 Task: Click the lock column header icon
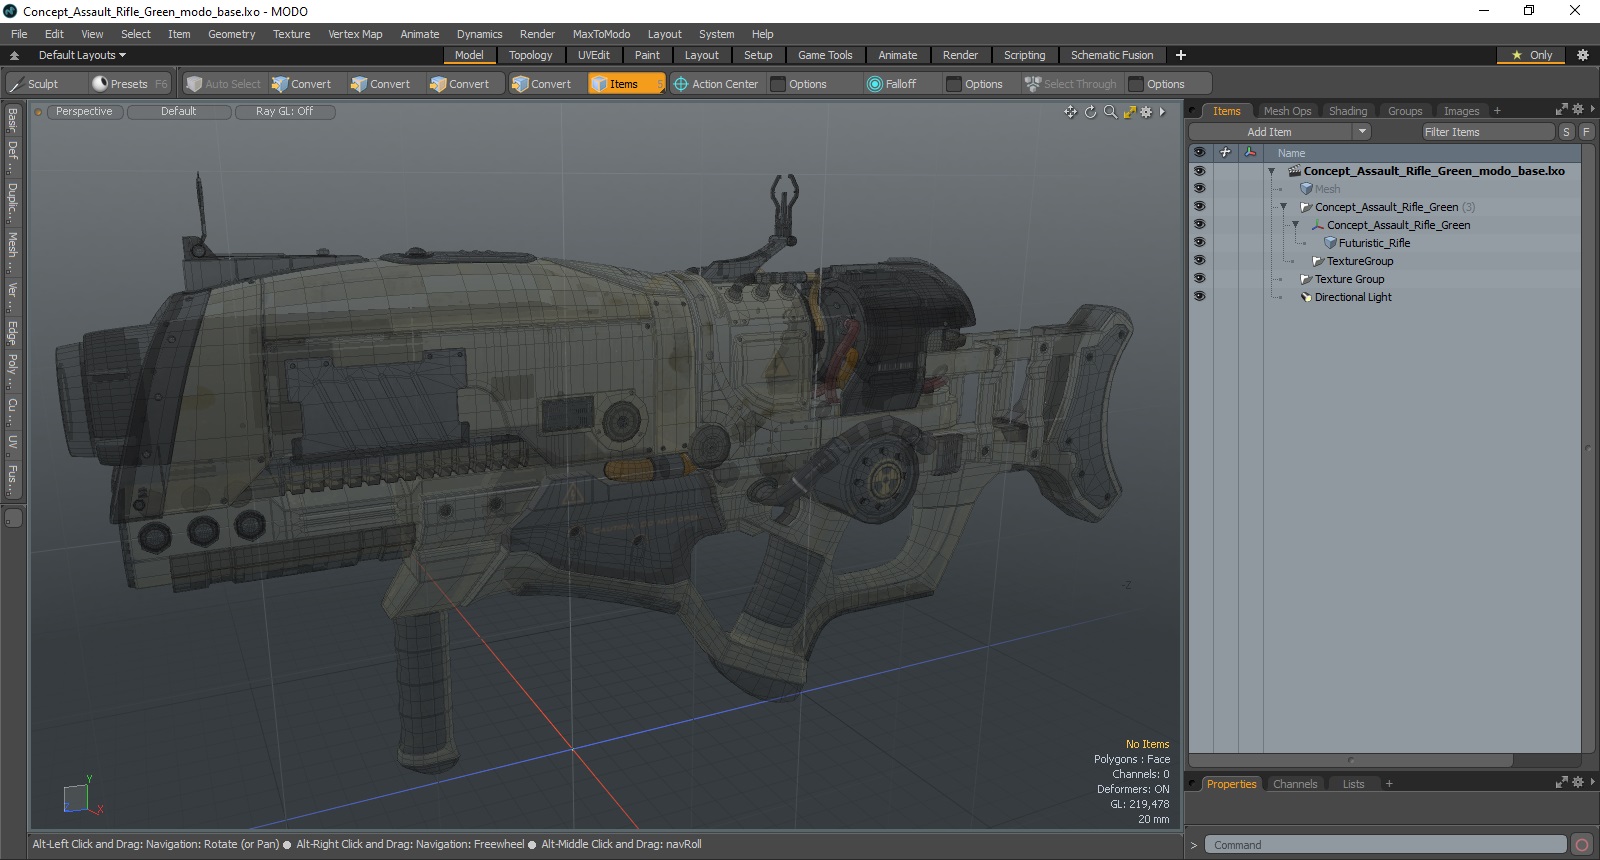point(1225,152)
